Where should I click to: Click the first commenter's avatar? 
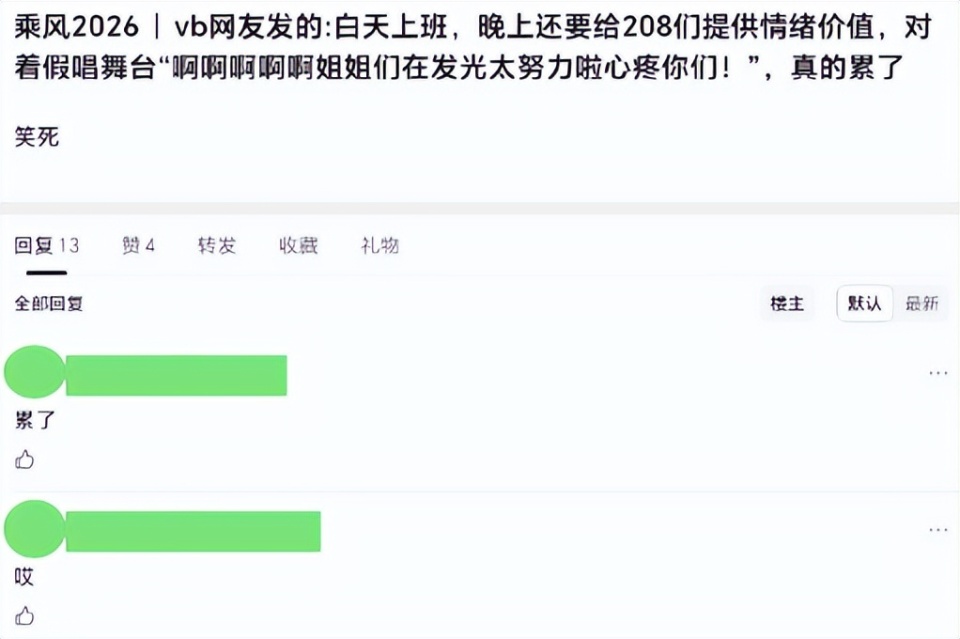[x=33, y=371]
